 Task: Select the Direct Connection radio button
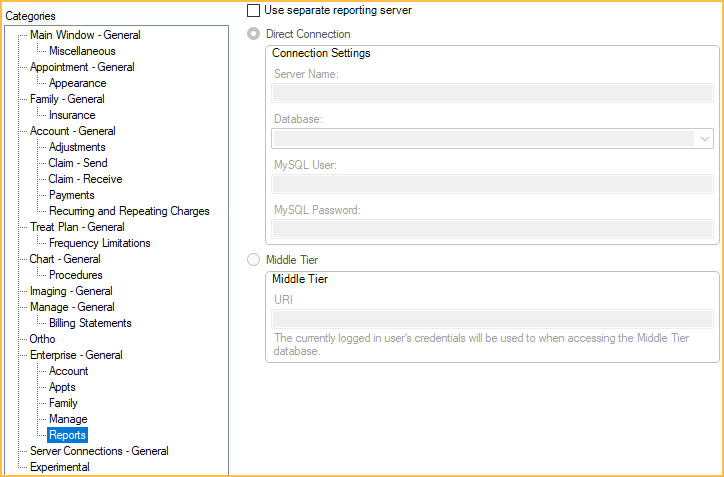tap(253, 34)
